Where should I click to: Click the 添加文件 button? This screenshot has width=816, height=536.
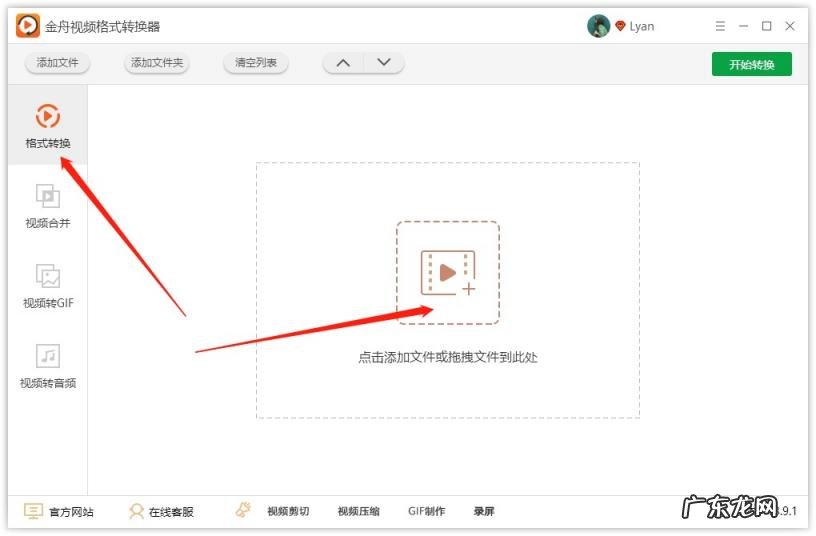57,63
